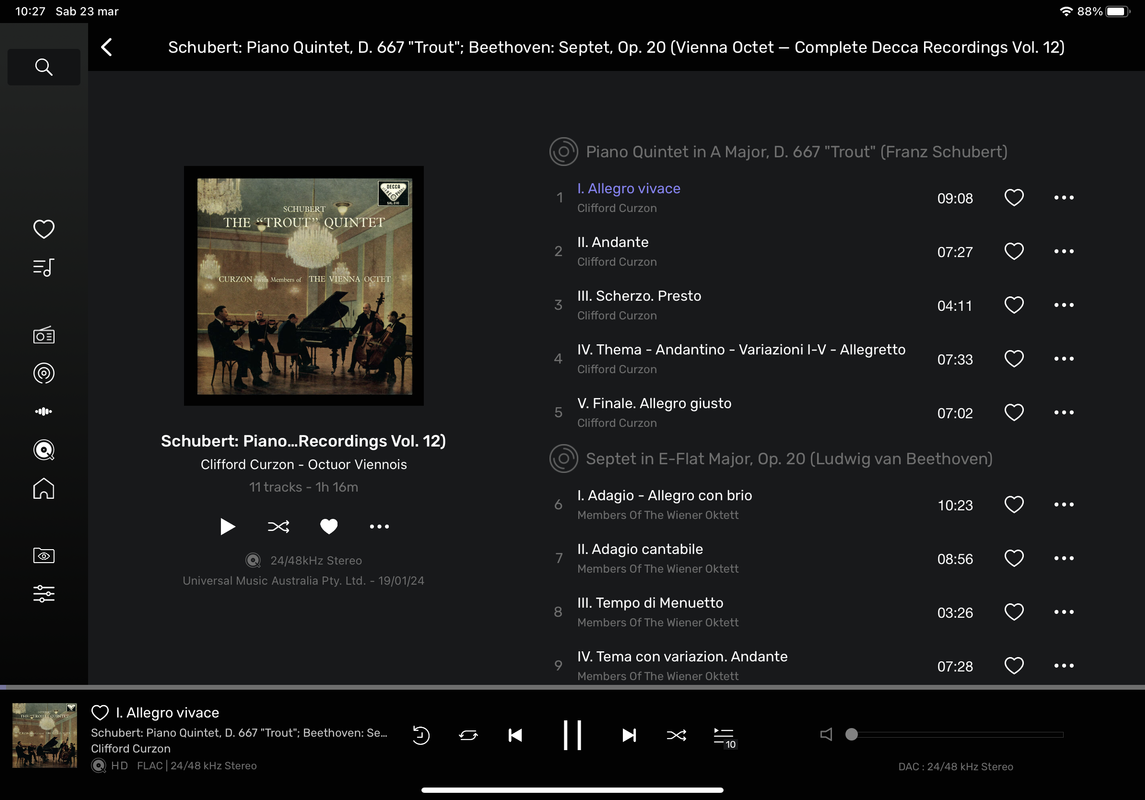Image resolution: width=1145 pixels, height=800 pixels.
Task: Toggle shuffle in the bottom player bar
Action: 676,735
